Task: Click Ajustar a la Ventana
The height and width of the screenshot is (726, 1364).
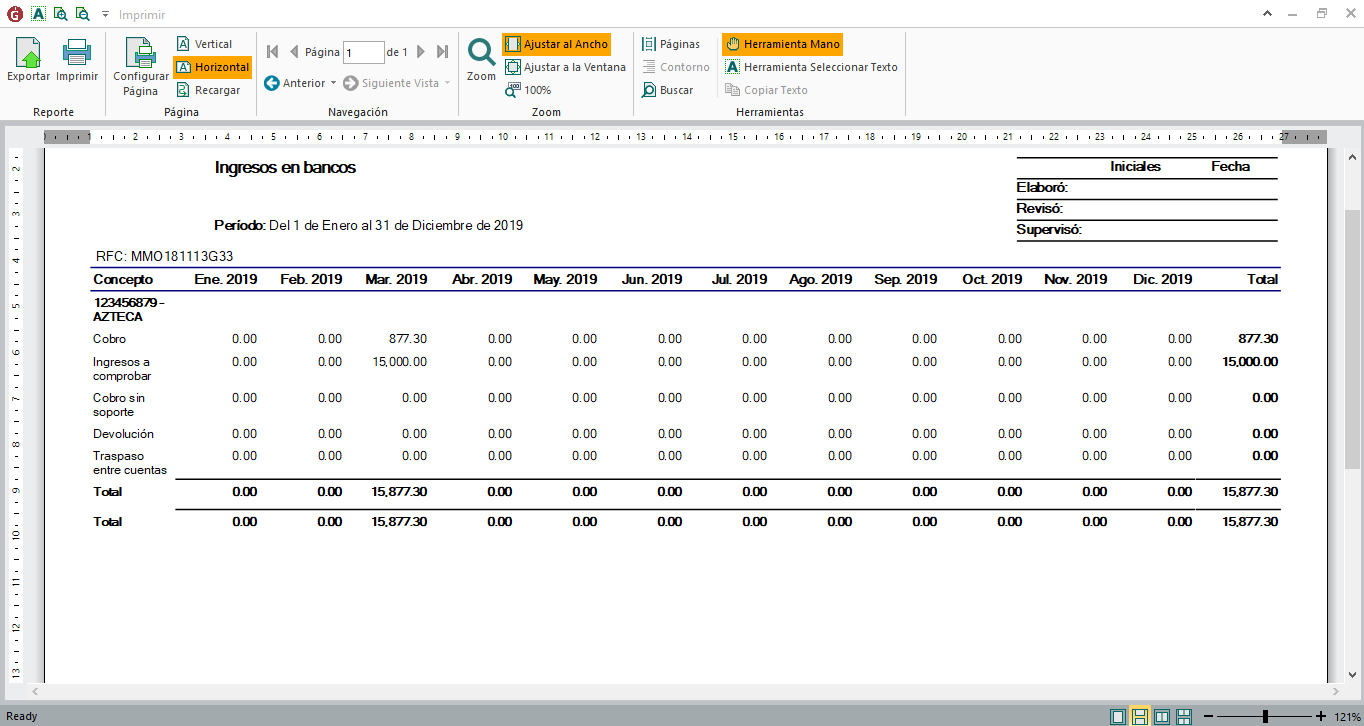Action: tap(564, 67)
